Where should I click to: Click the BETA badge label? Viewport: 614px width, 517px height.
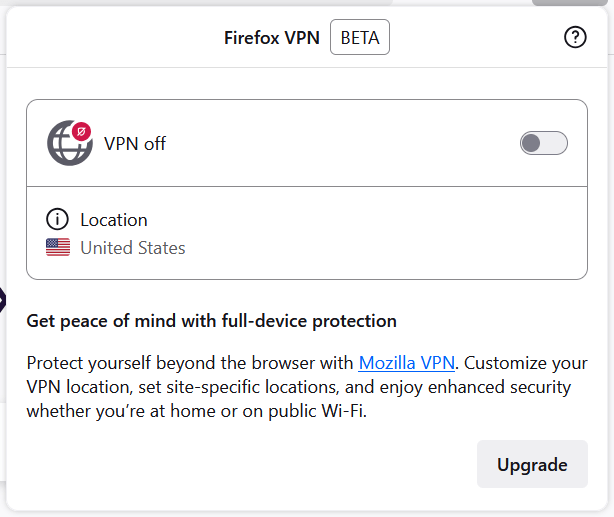[360, 38]
